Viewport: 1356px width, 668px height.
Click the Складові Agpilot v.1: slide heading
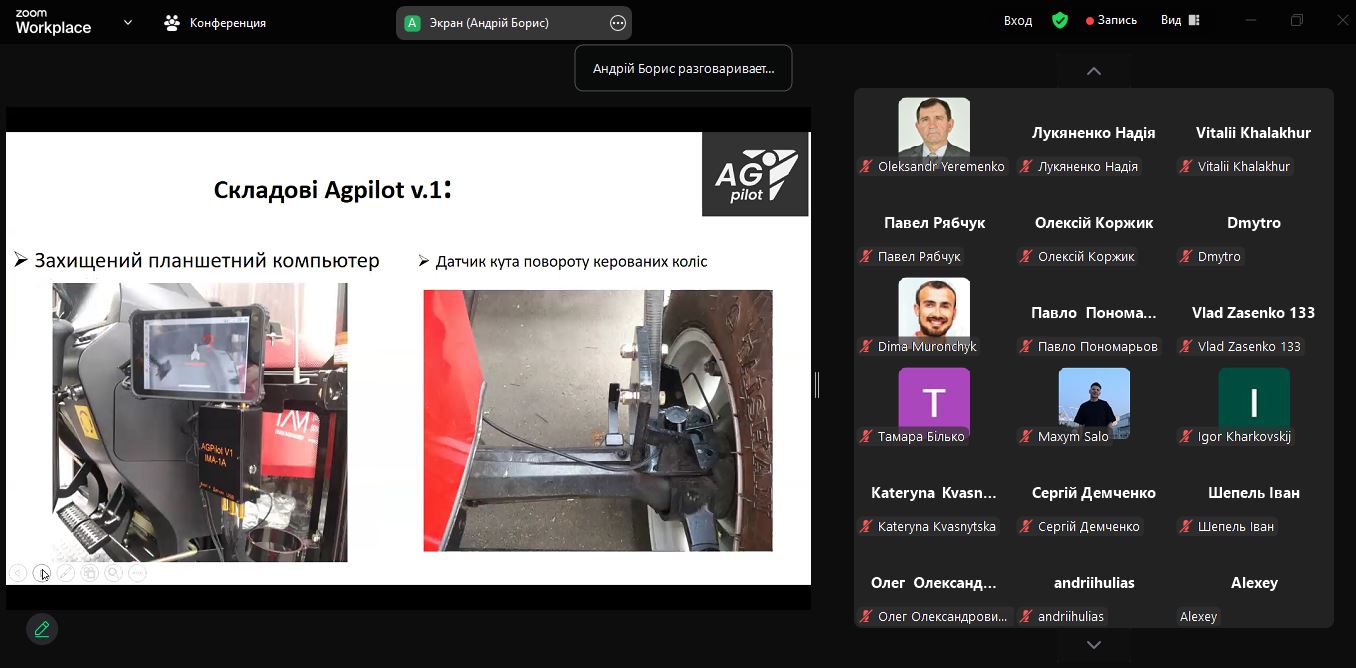[333, 189]
